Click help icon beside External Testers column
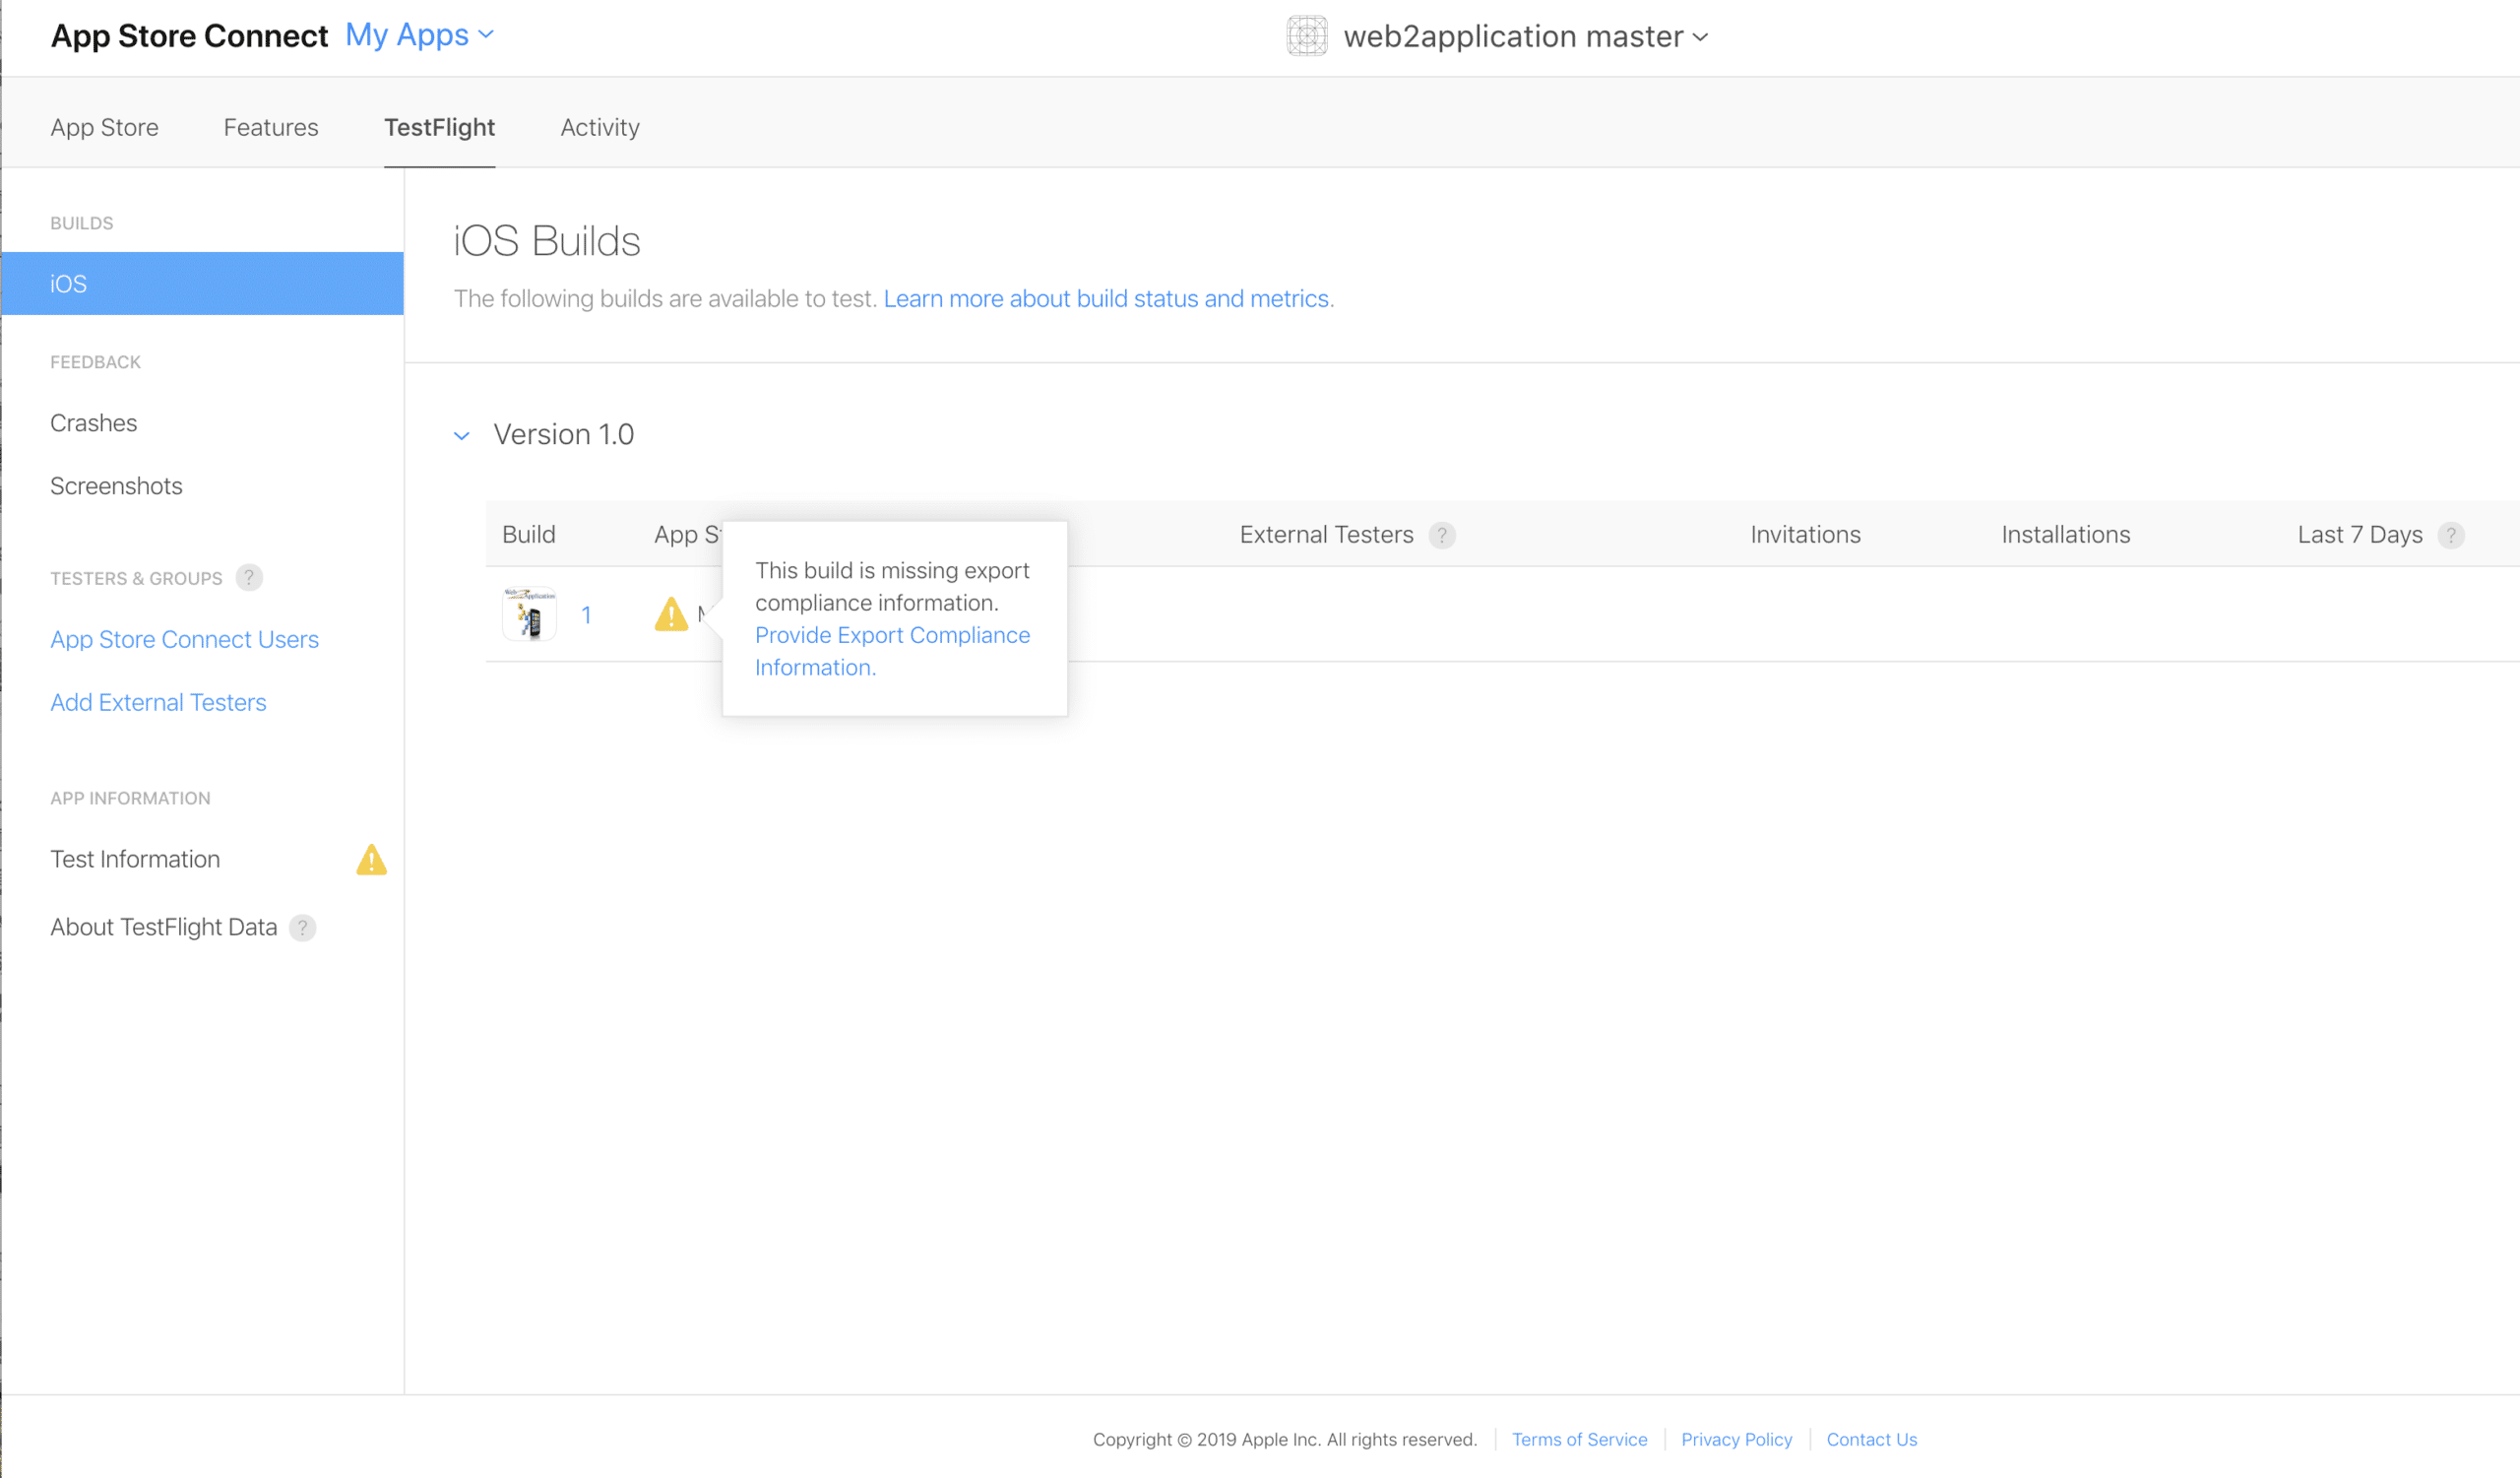The height and width of the screenshot is (1478, 2520). point(1441,535)
